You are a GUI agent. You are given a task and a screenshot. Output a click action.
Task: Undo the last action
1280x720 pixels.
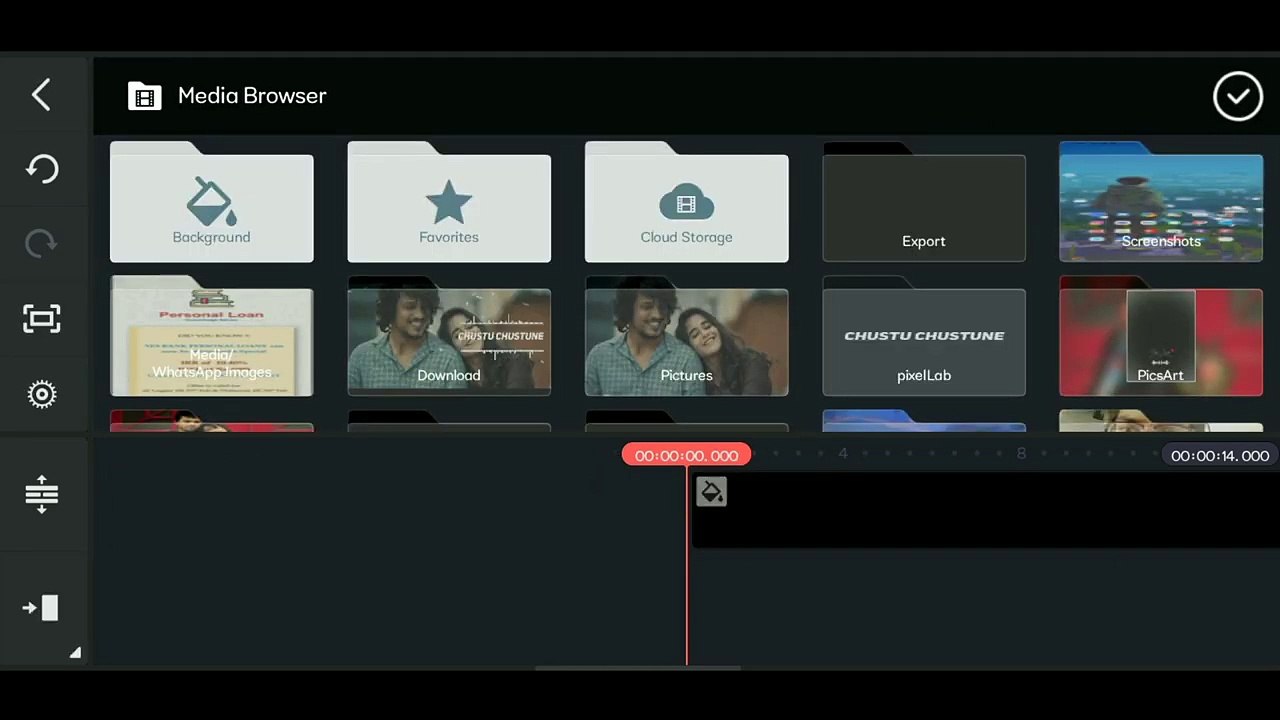coord(42,168)
